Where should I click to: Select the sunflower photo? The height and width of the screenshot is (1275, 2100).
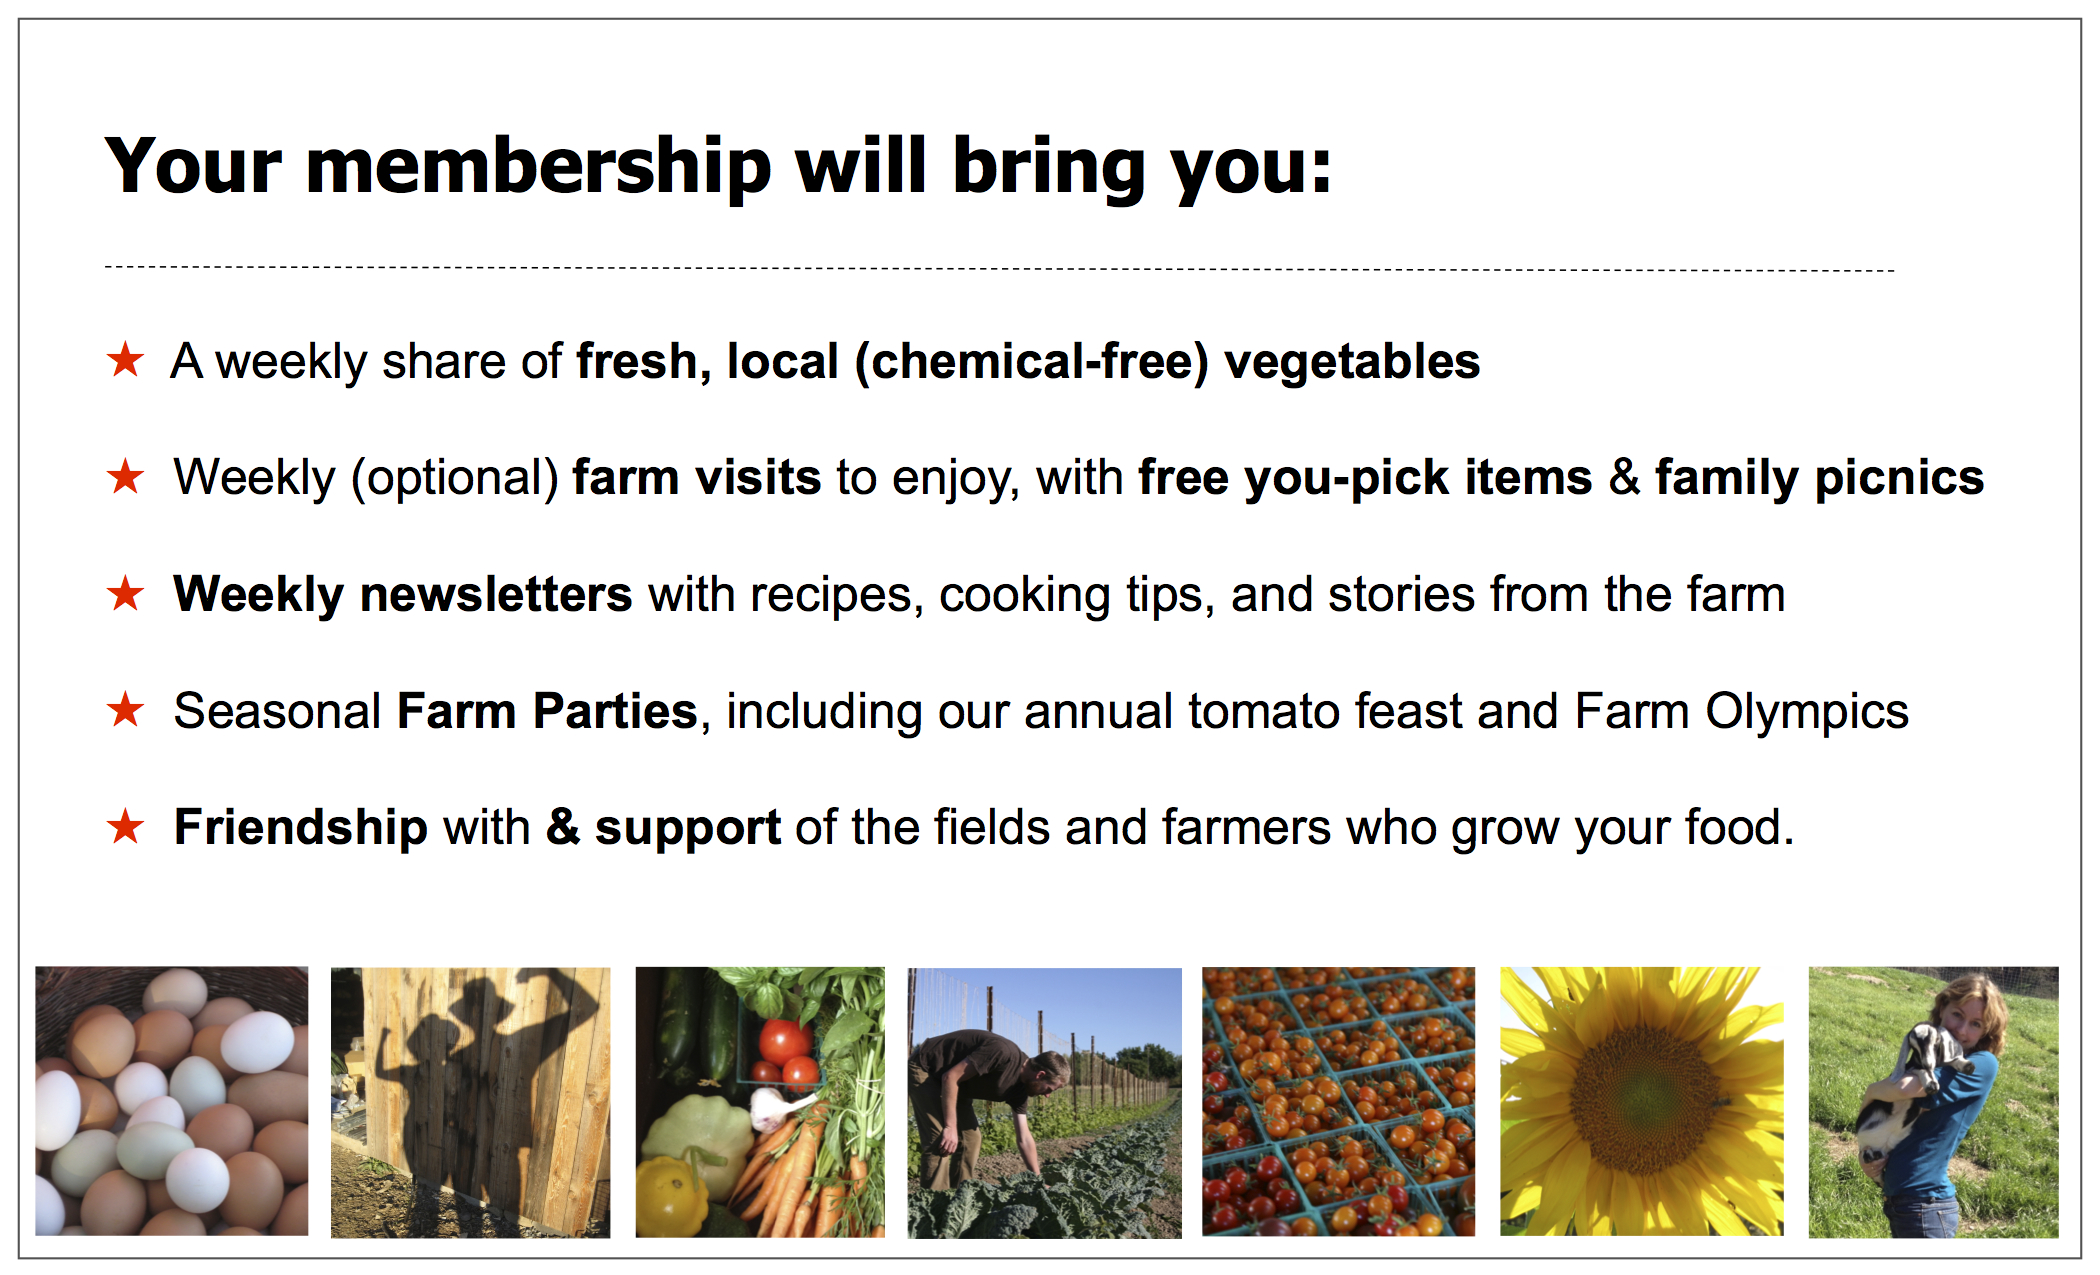click(1641, 1101)
